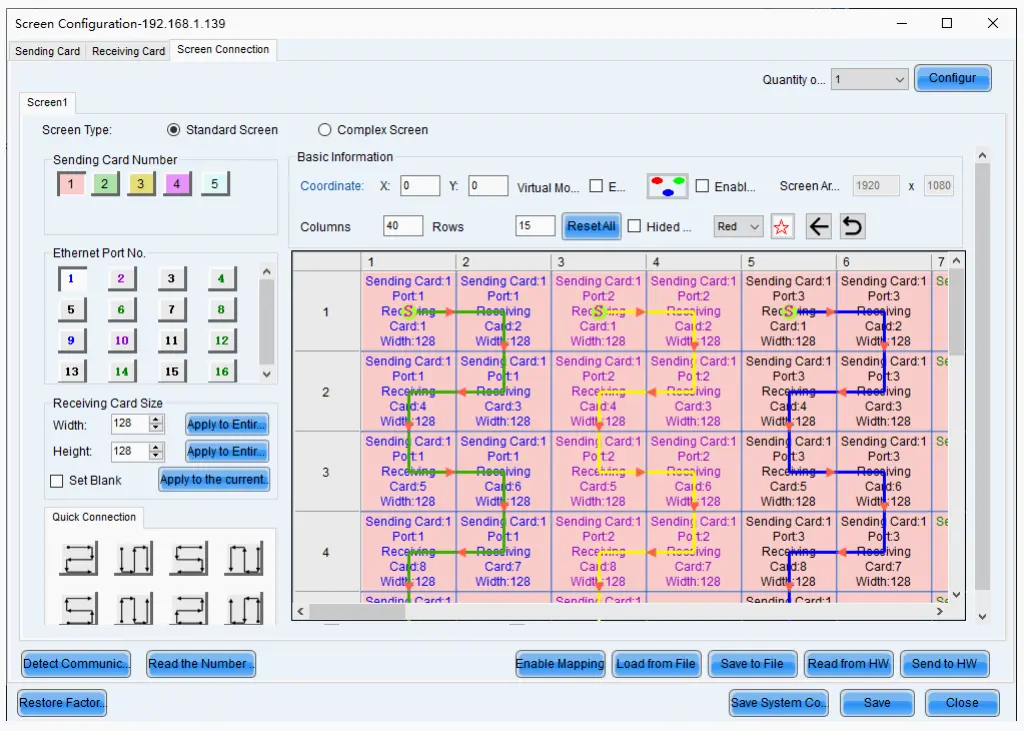Open the Quantity dropdown

click(x=869, y=79)
